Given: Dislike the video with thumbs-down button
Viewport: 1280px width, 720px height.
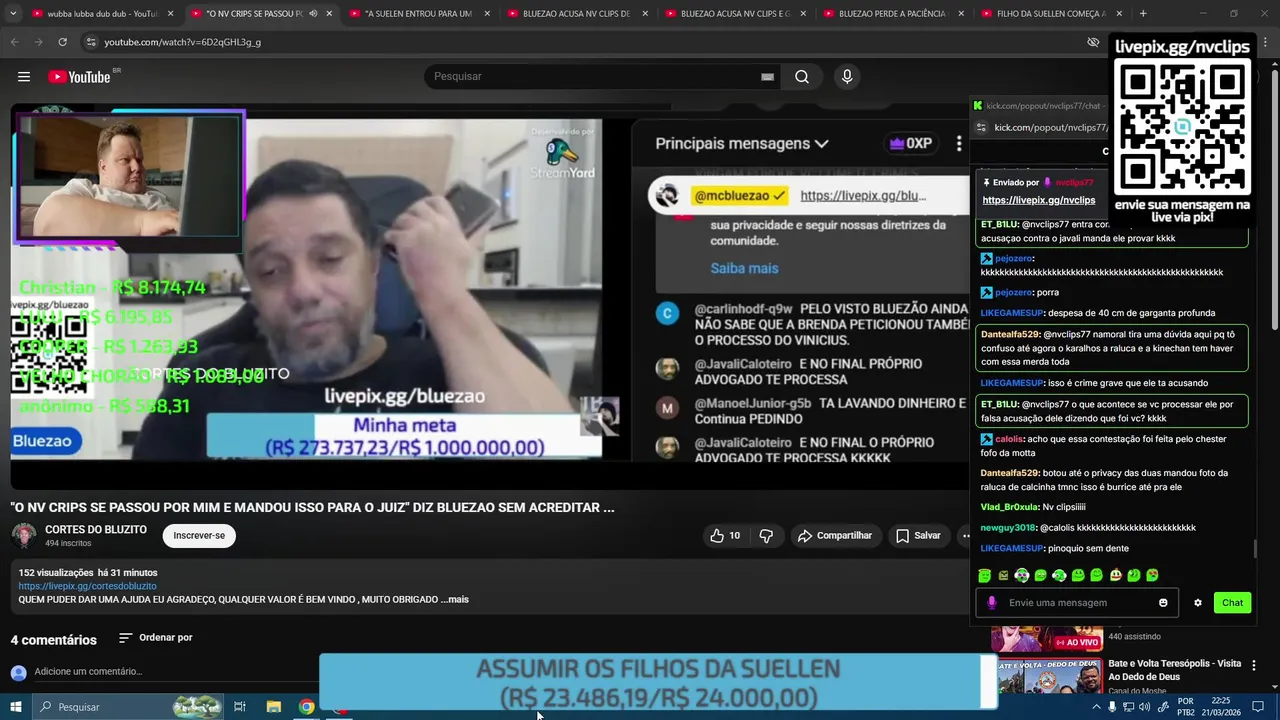Looking at the screenshot, I should tap(766, 536).
